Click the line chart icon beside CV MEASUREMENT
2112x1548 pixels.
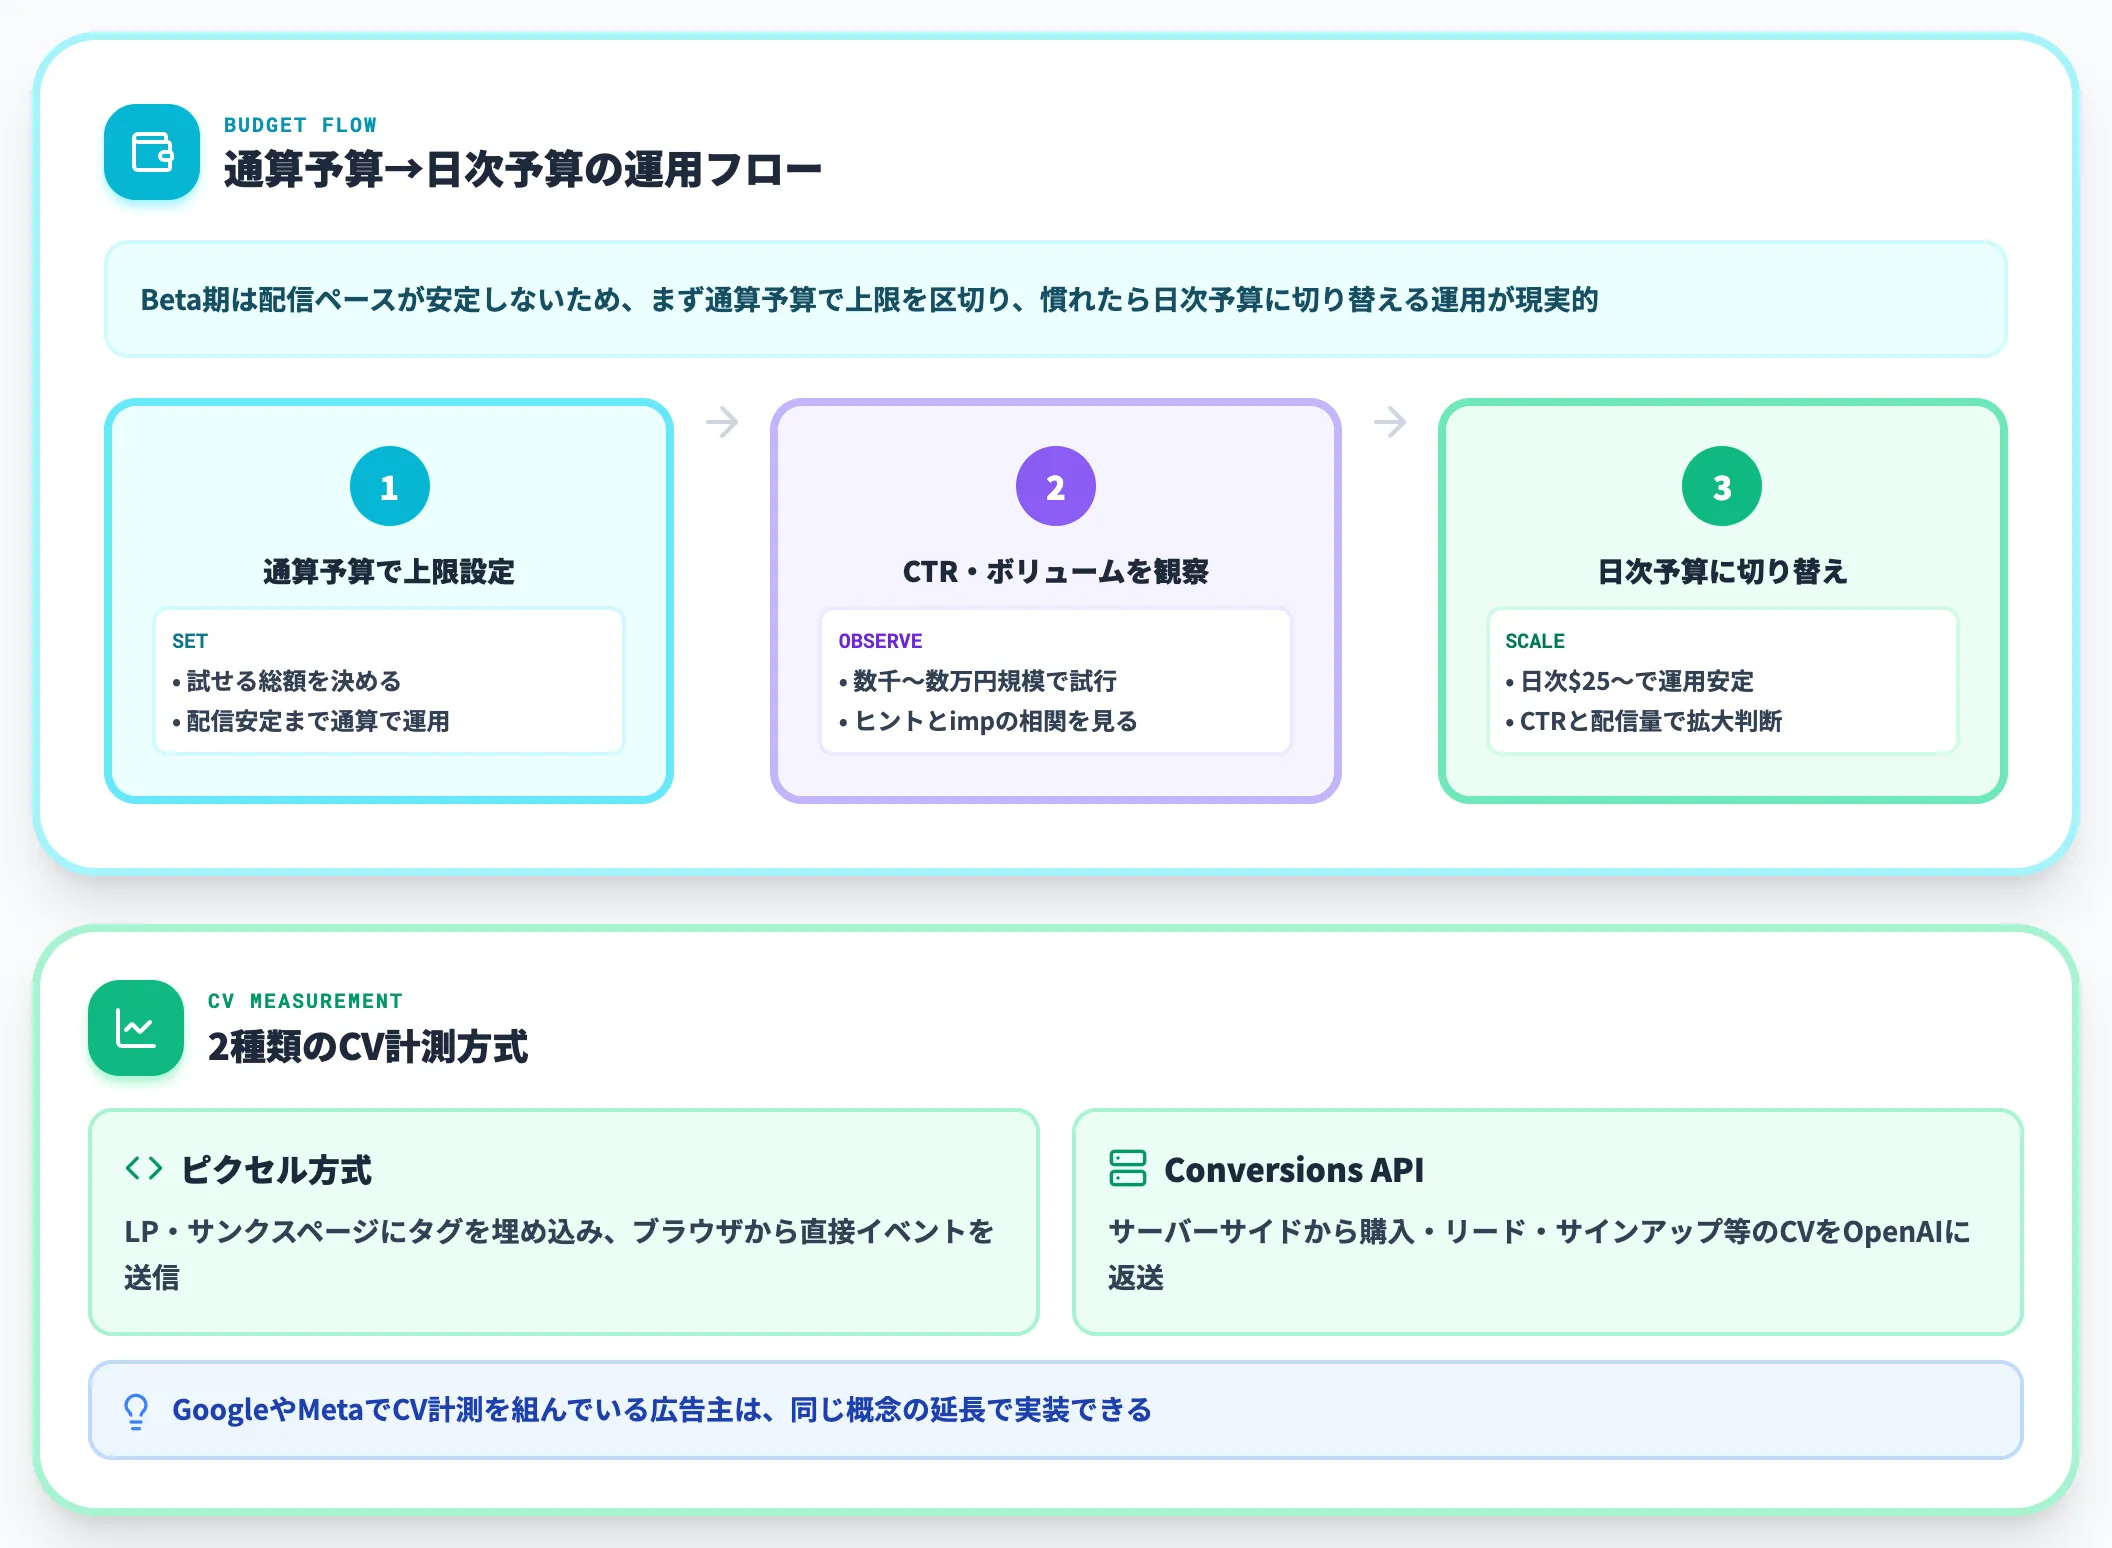point(136,1028)
